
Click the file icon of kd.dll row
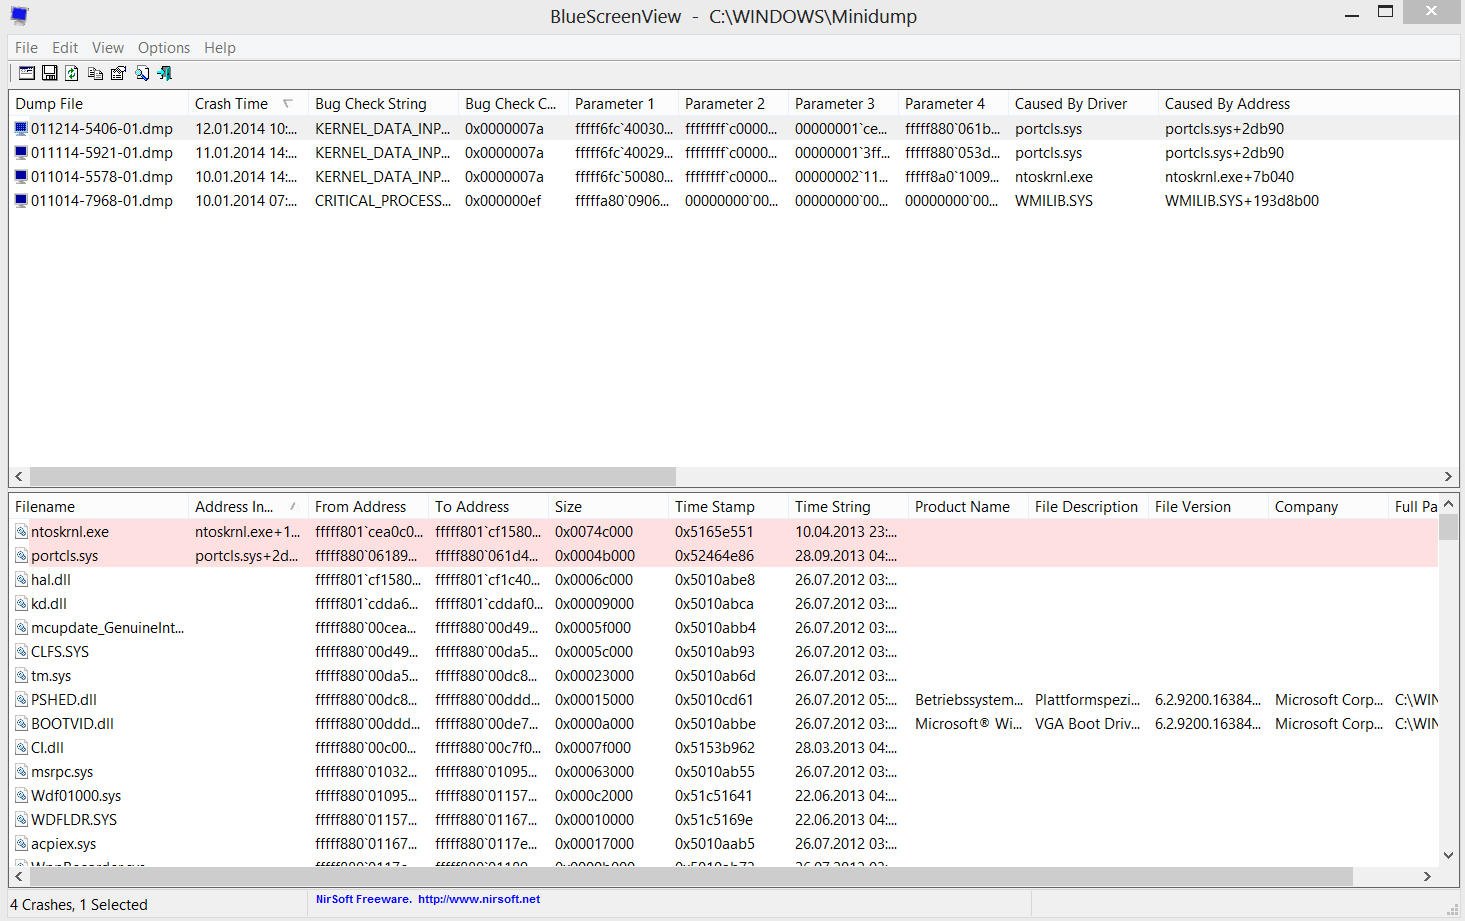coord(21,603)
